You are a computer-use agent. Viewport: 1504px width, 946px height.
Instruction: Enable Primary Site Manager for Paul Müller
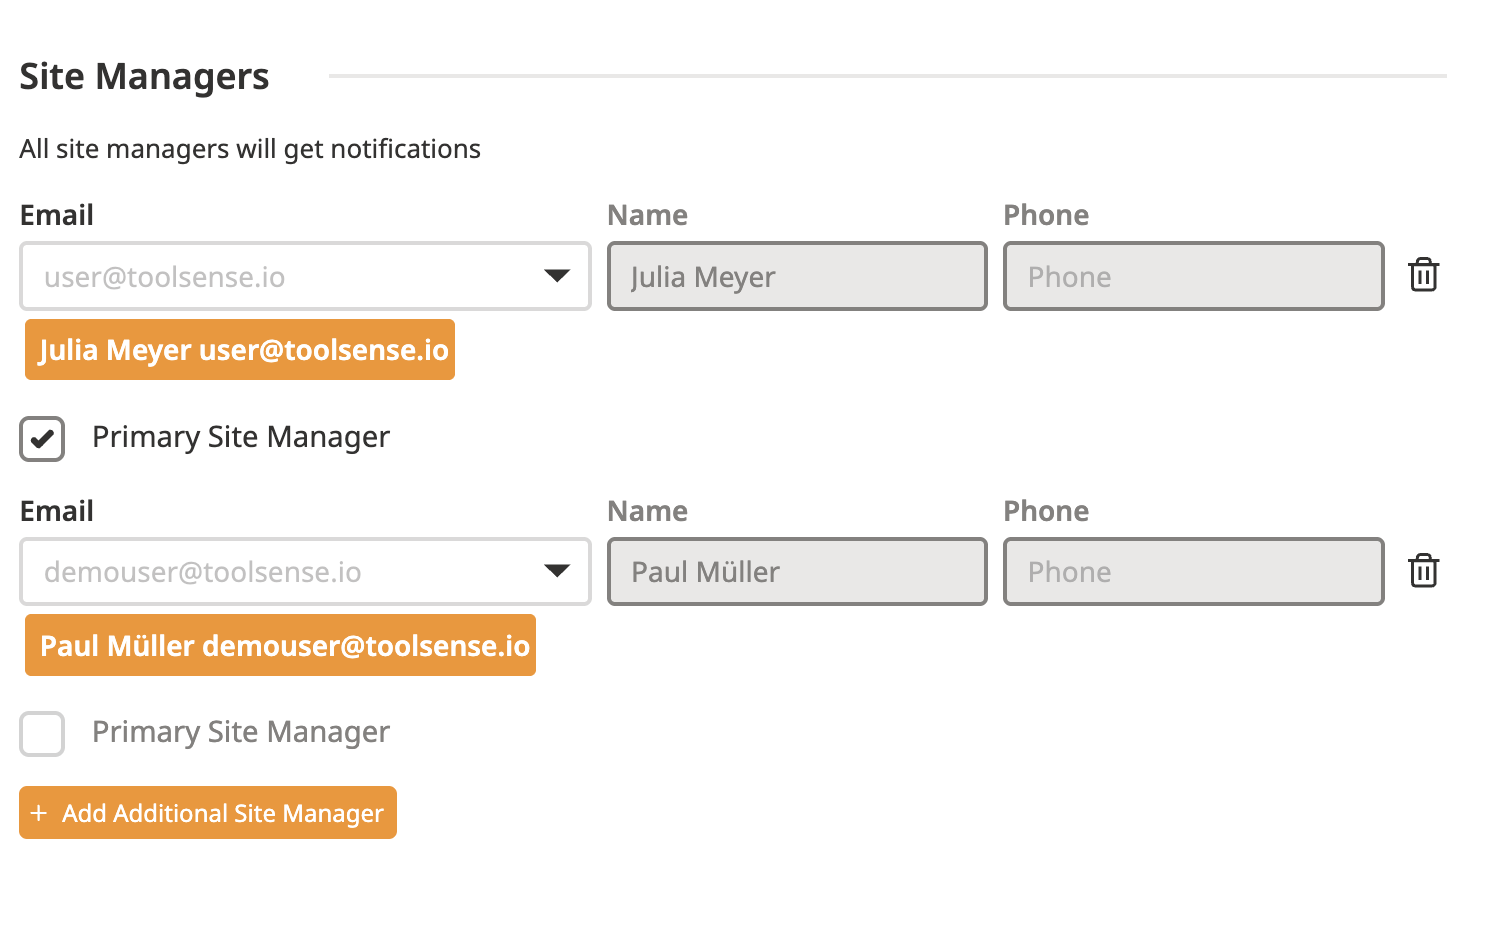pos(42,734)
